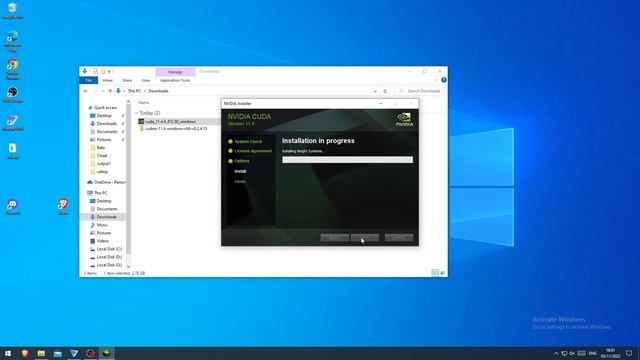Open the OBS Studio desktop shortcut

click(13, 94)
